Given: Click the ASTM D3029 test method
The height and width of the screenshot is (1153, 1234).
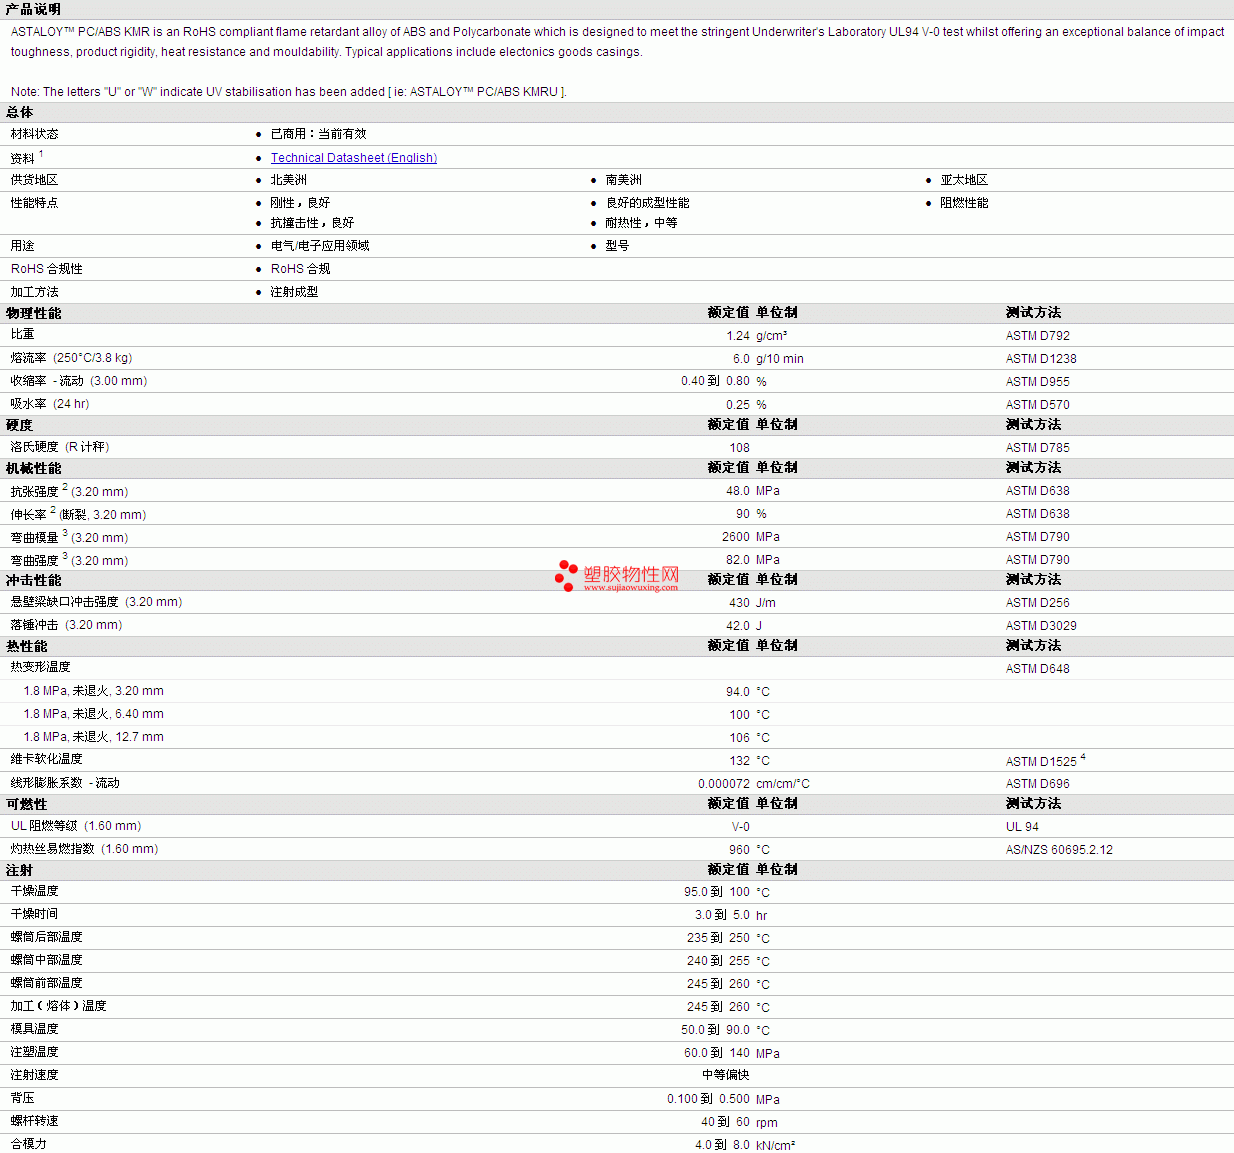Looking at the screenshot, I should pyautogui.click(x=1041, y=626).
